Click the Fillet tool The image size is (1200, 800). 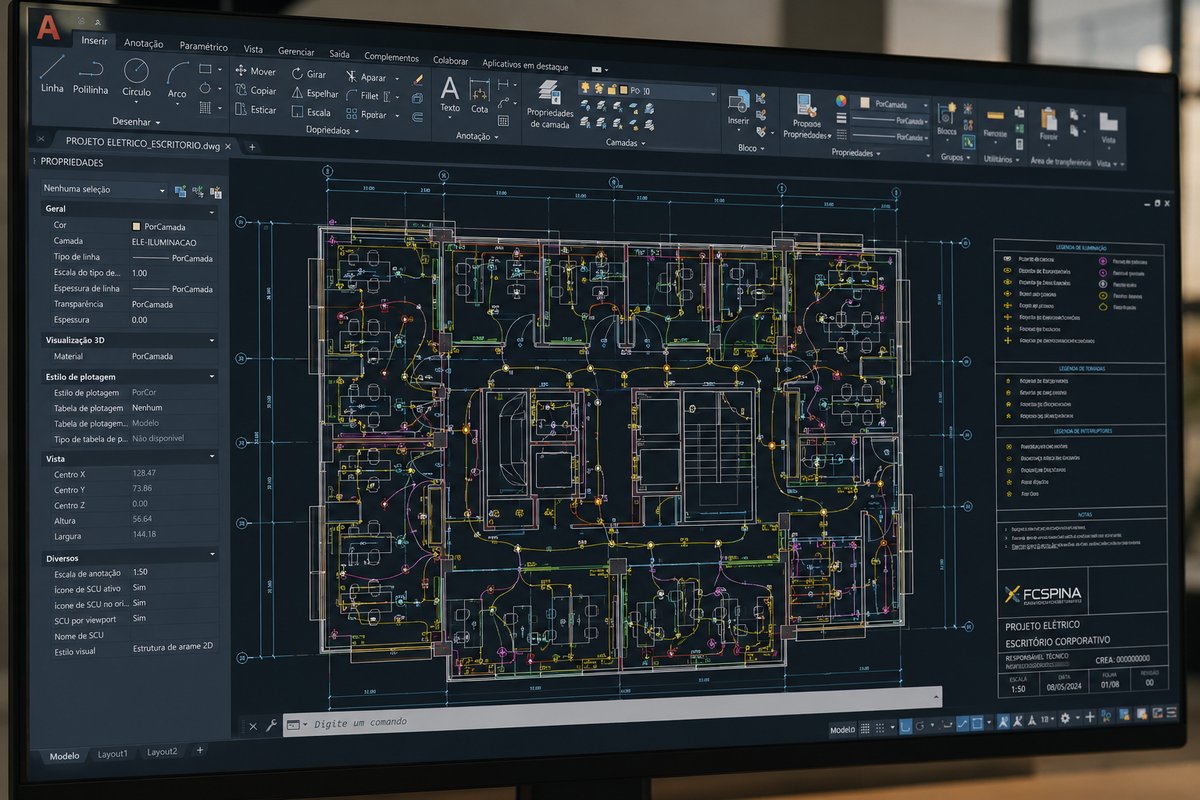[x=362, y=96]
